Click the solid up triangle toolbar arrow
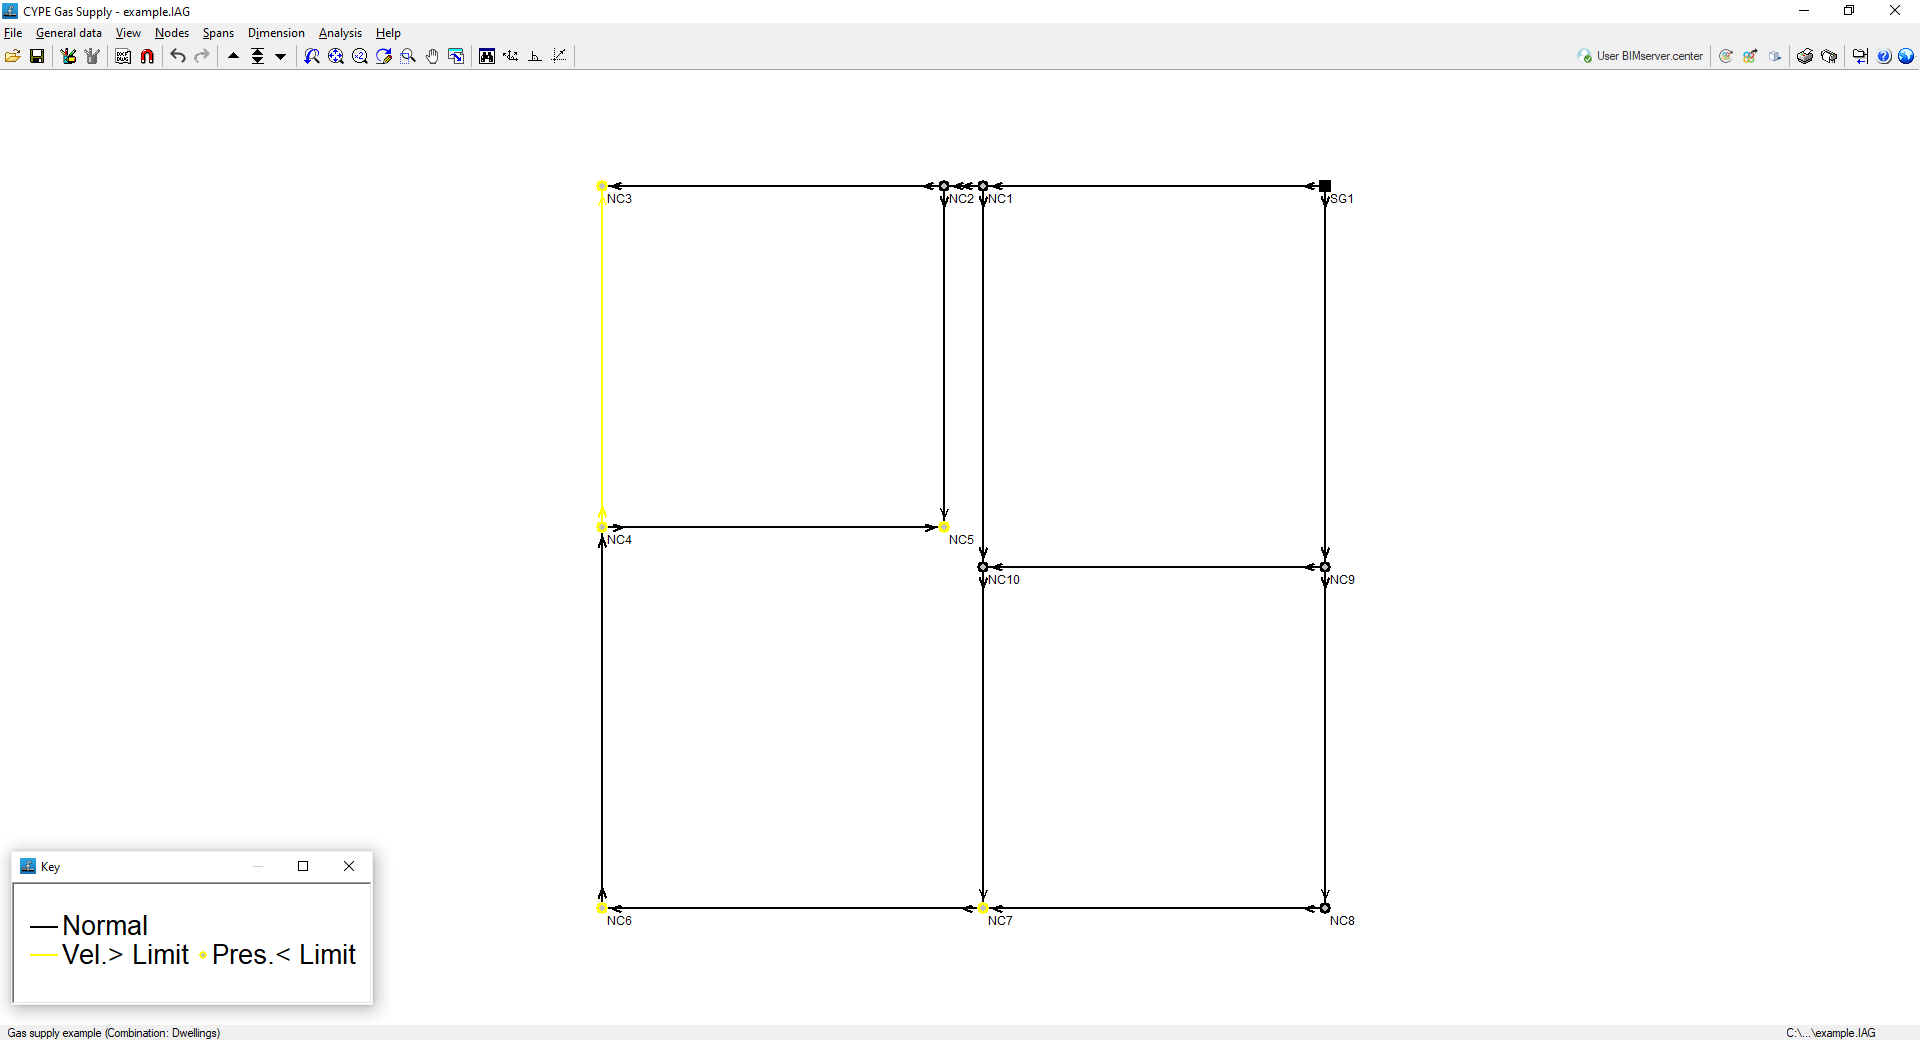The width and height of the screenshot is (1920, 1040). tap(233, 56)
